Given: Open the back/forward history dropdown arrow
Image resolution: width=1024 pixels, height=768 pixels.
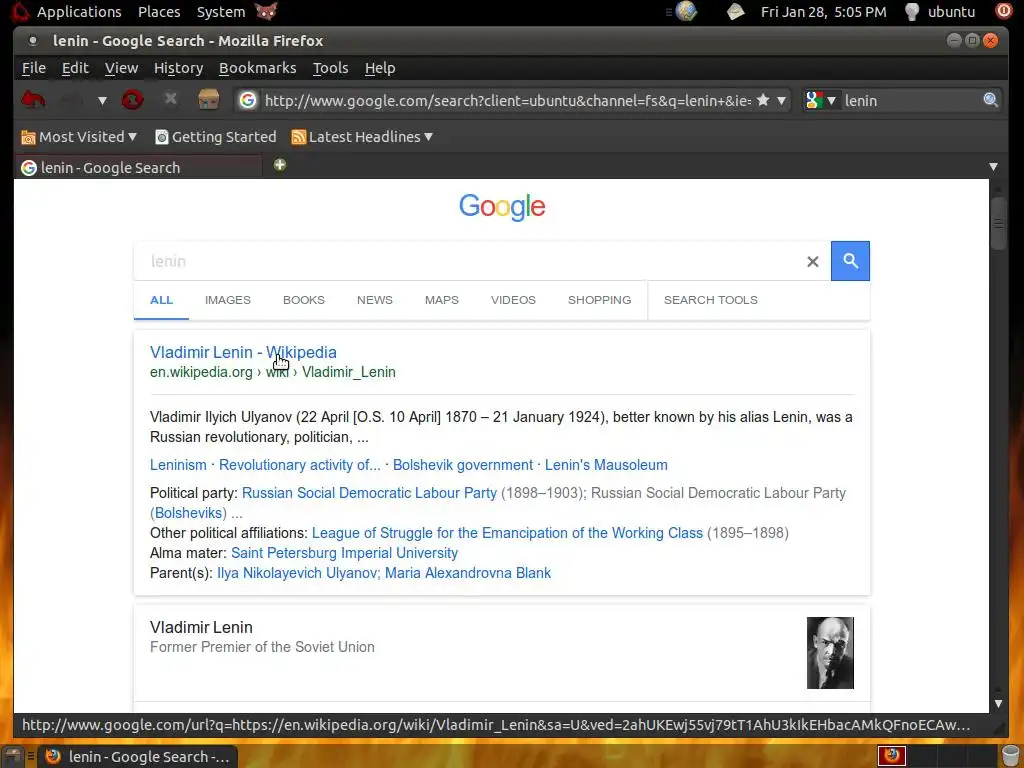Looking at the screenshot, I should click(x=102, y=101).
